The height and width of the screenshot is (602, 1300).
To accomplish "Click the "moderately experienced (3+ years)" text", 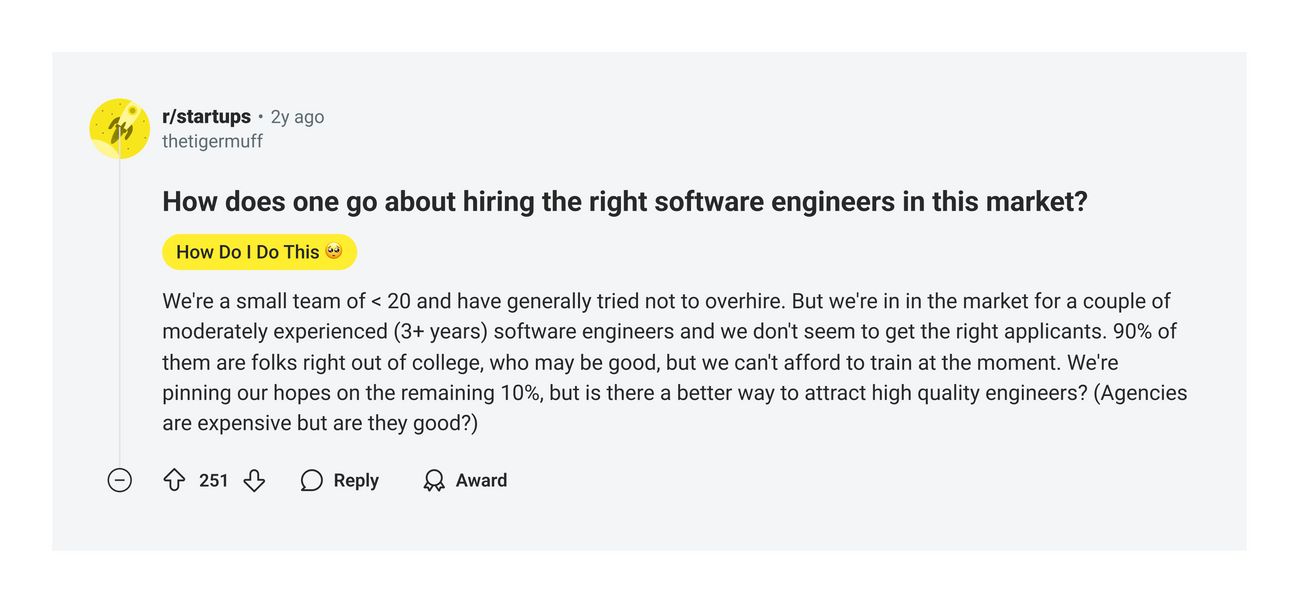I will pyautogui.click(x=325, y=332).
